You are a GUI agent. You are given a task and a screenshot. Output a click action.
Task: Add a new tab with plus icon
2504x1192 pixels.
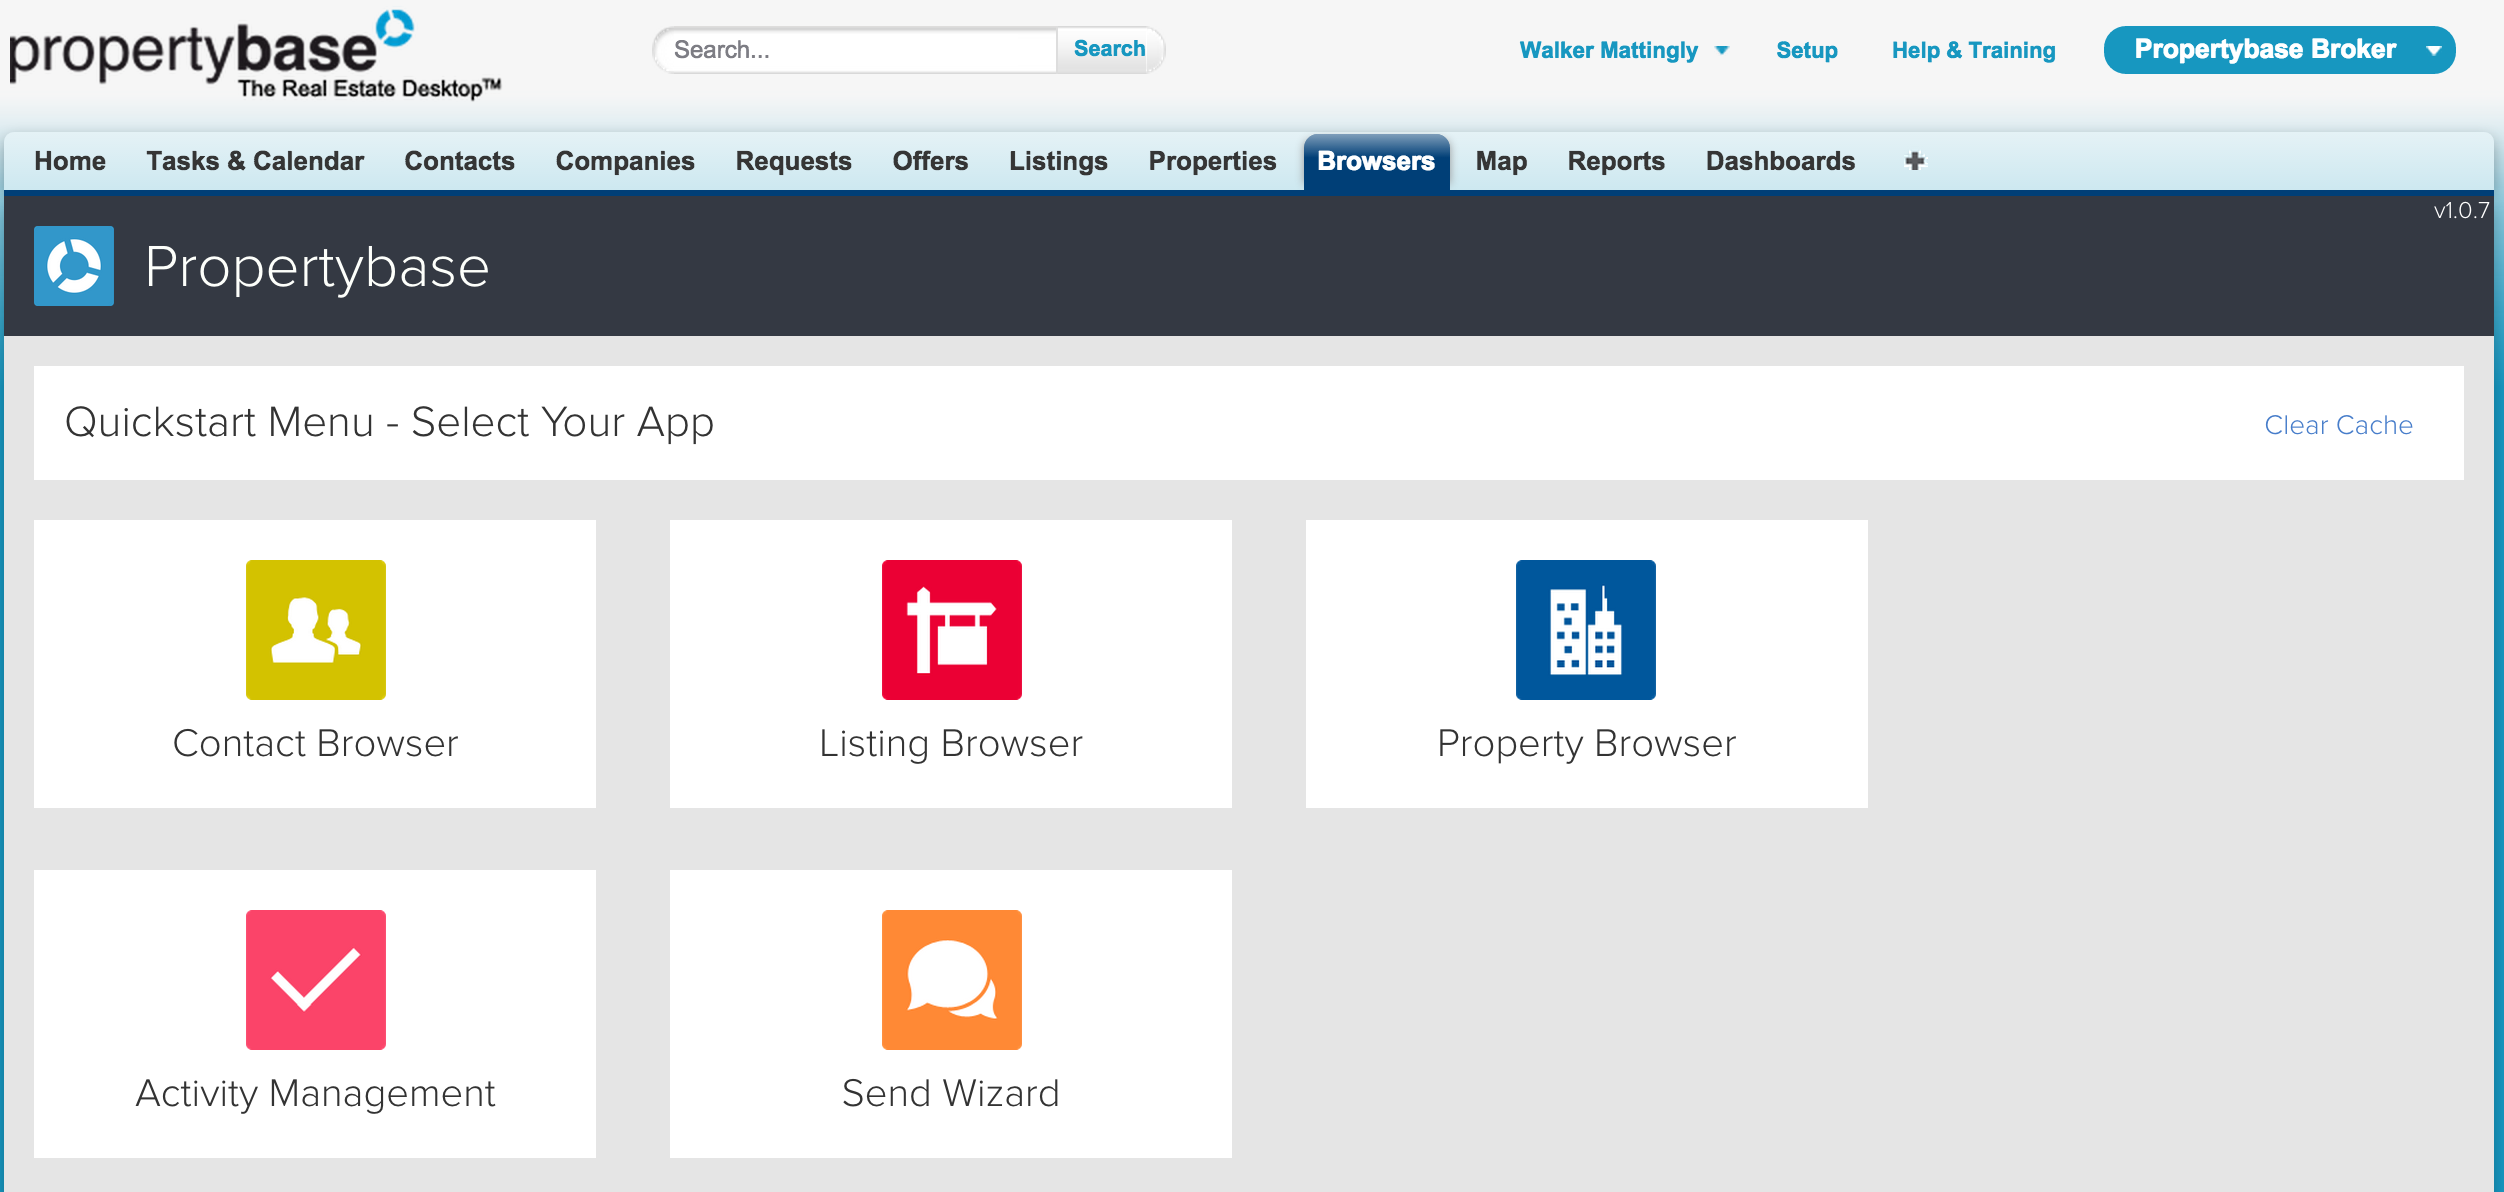coord(1915,161)
